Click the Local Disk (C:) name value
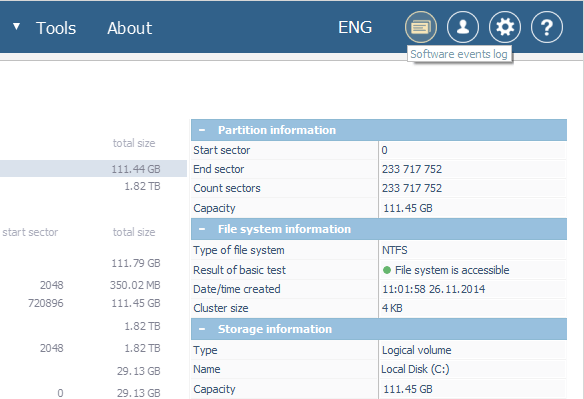This screenshot has height=399, width=584. click(x=415, y=369)
